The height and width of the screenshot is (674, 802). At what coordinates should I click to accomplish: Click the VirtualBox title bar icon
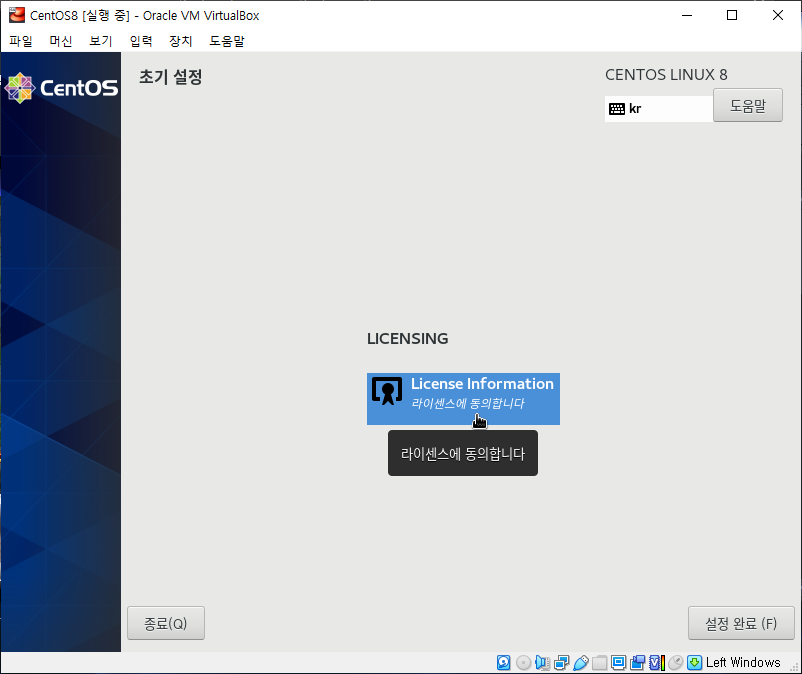click(x=17, y=15)
